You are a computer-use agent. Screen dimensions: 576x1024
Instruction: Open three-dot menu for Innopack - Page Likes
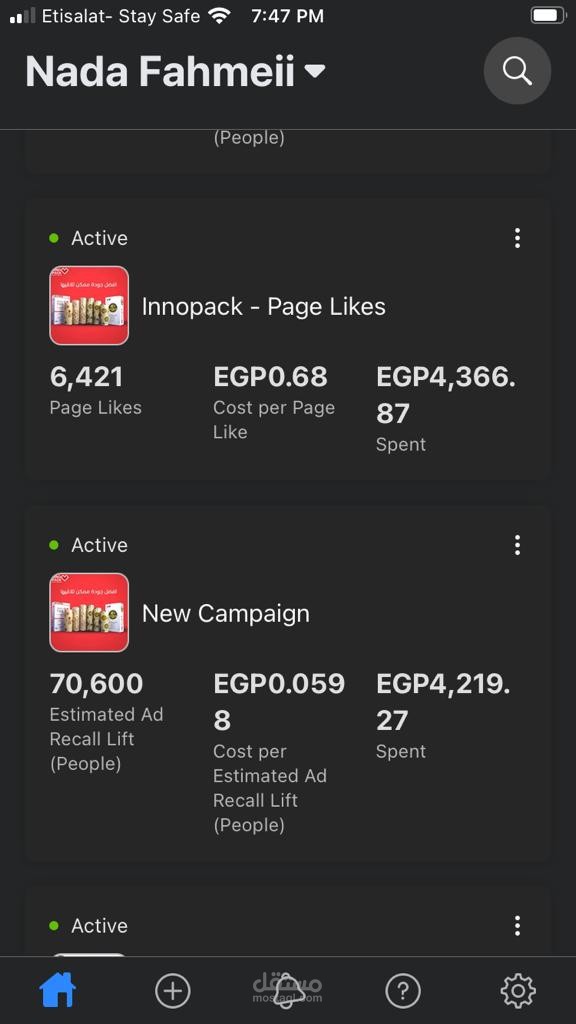click(517, 238)
